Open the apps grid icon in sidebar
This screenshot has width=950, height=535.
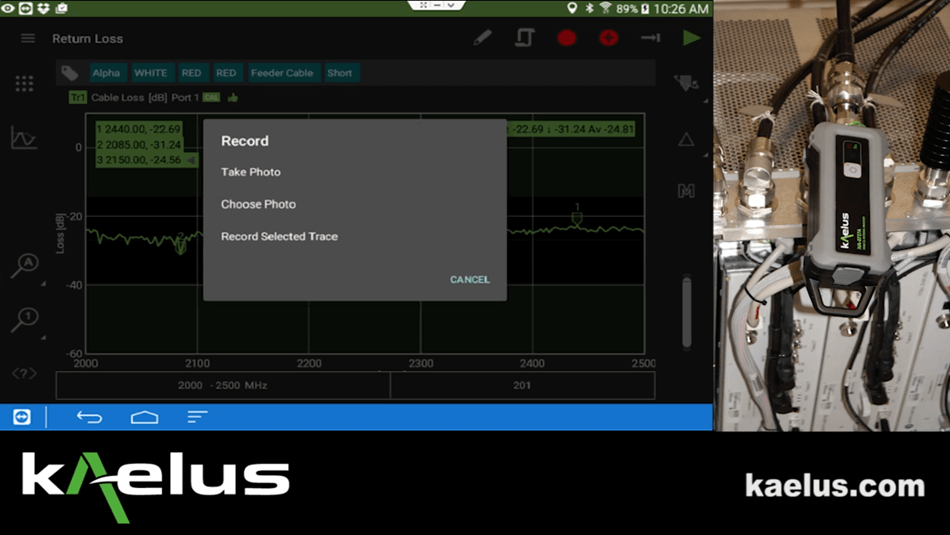(x=24, y=84)
